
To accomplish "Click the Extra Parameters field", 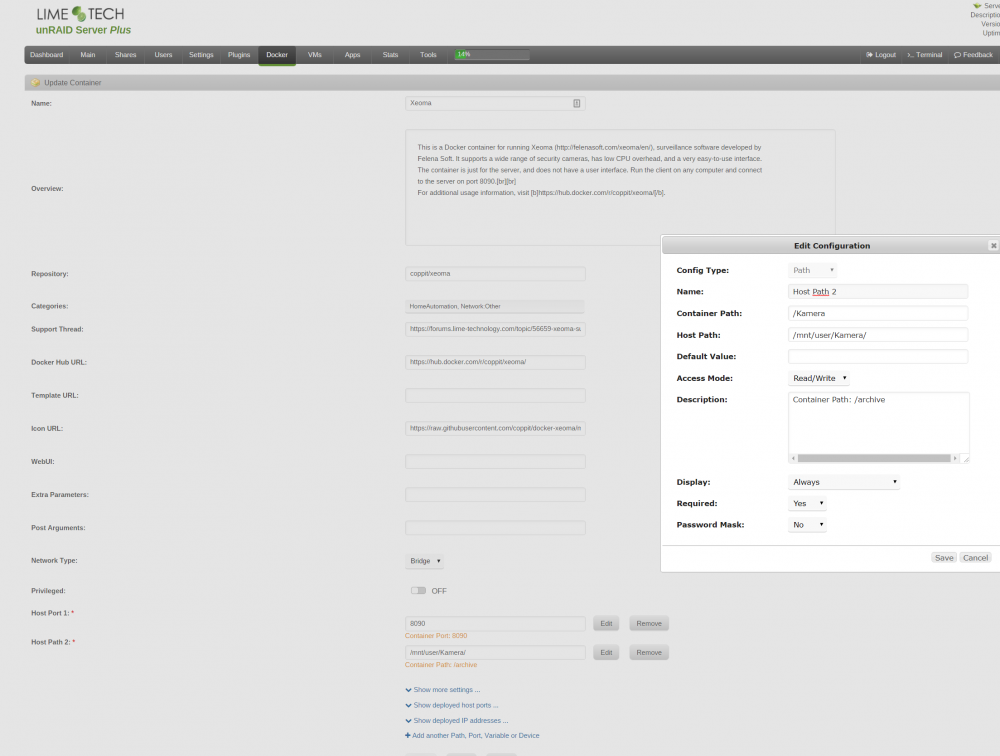I will click(x=495, y=494).
